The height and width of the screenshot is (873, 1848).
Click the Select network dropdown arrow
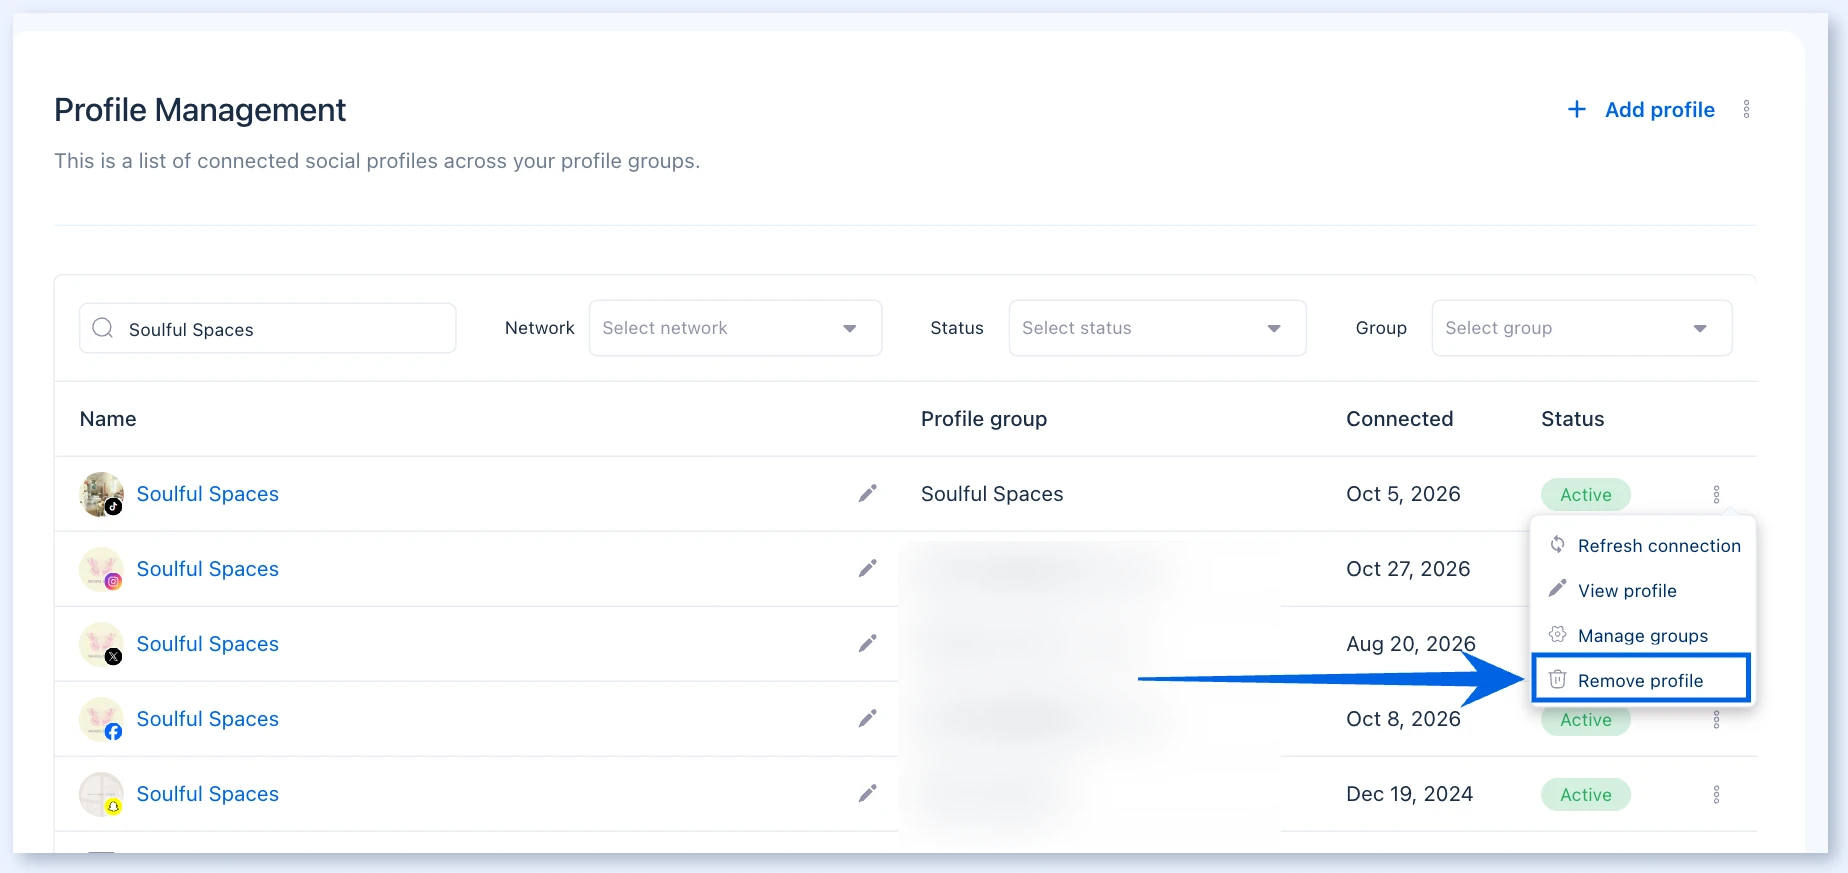coord(849,329)
